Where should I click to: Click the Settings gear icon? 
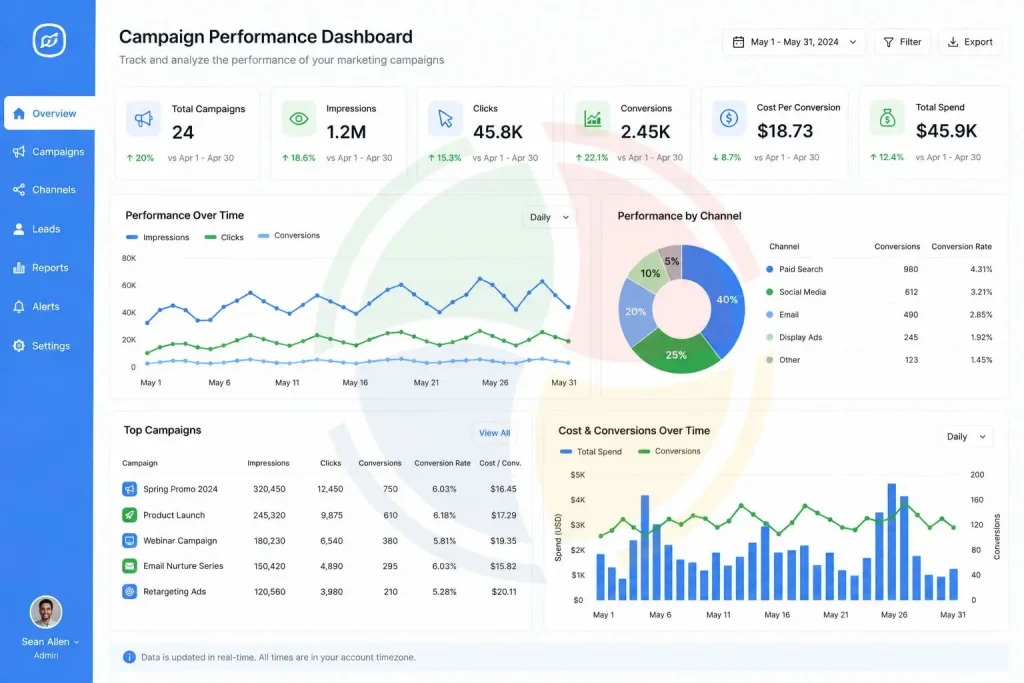(x=19, y=346)
